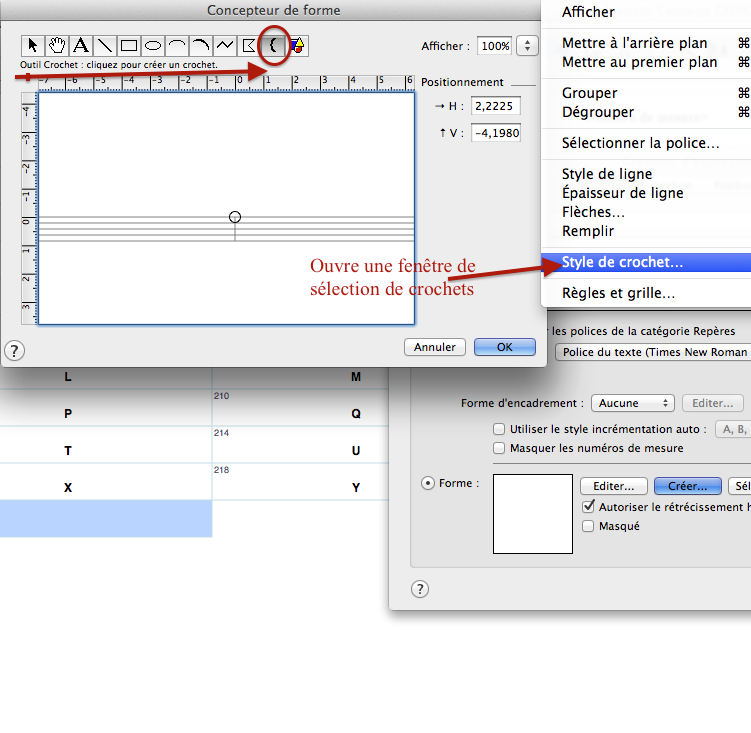Enable 'Masquer les numéros de mesure' checkbox

[x=500, y=448]
